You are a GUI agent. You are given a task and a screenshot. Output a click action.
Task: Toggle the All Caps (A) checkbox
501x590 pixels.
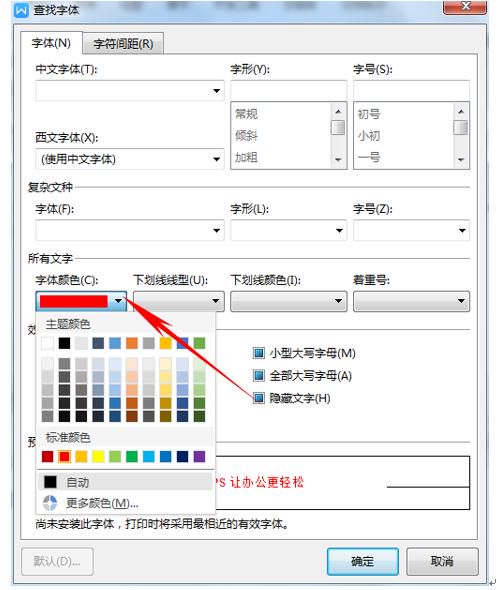[259, 375]
